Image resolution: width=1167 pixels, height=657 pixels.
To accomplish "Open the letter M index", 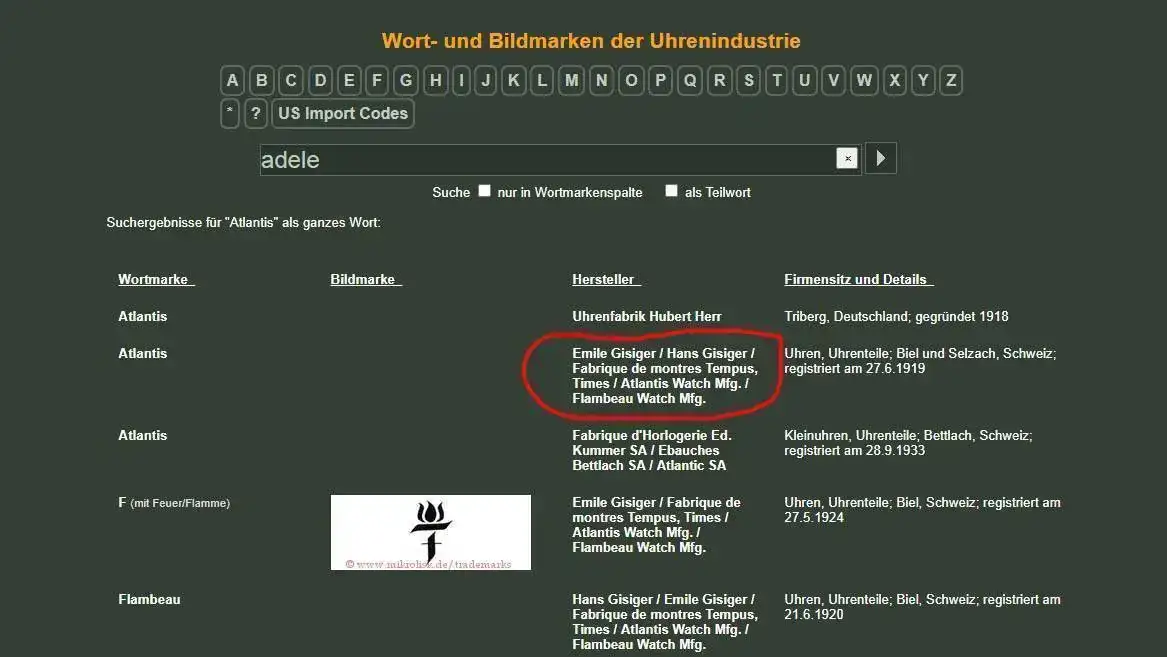I will pyautogui.click(x=572, y=80).
